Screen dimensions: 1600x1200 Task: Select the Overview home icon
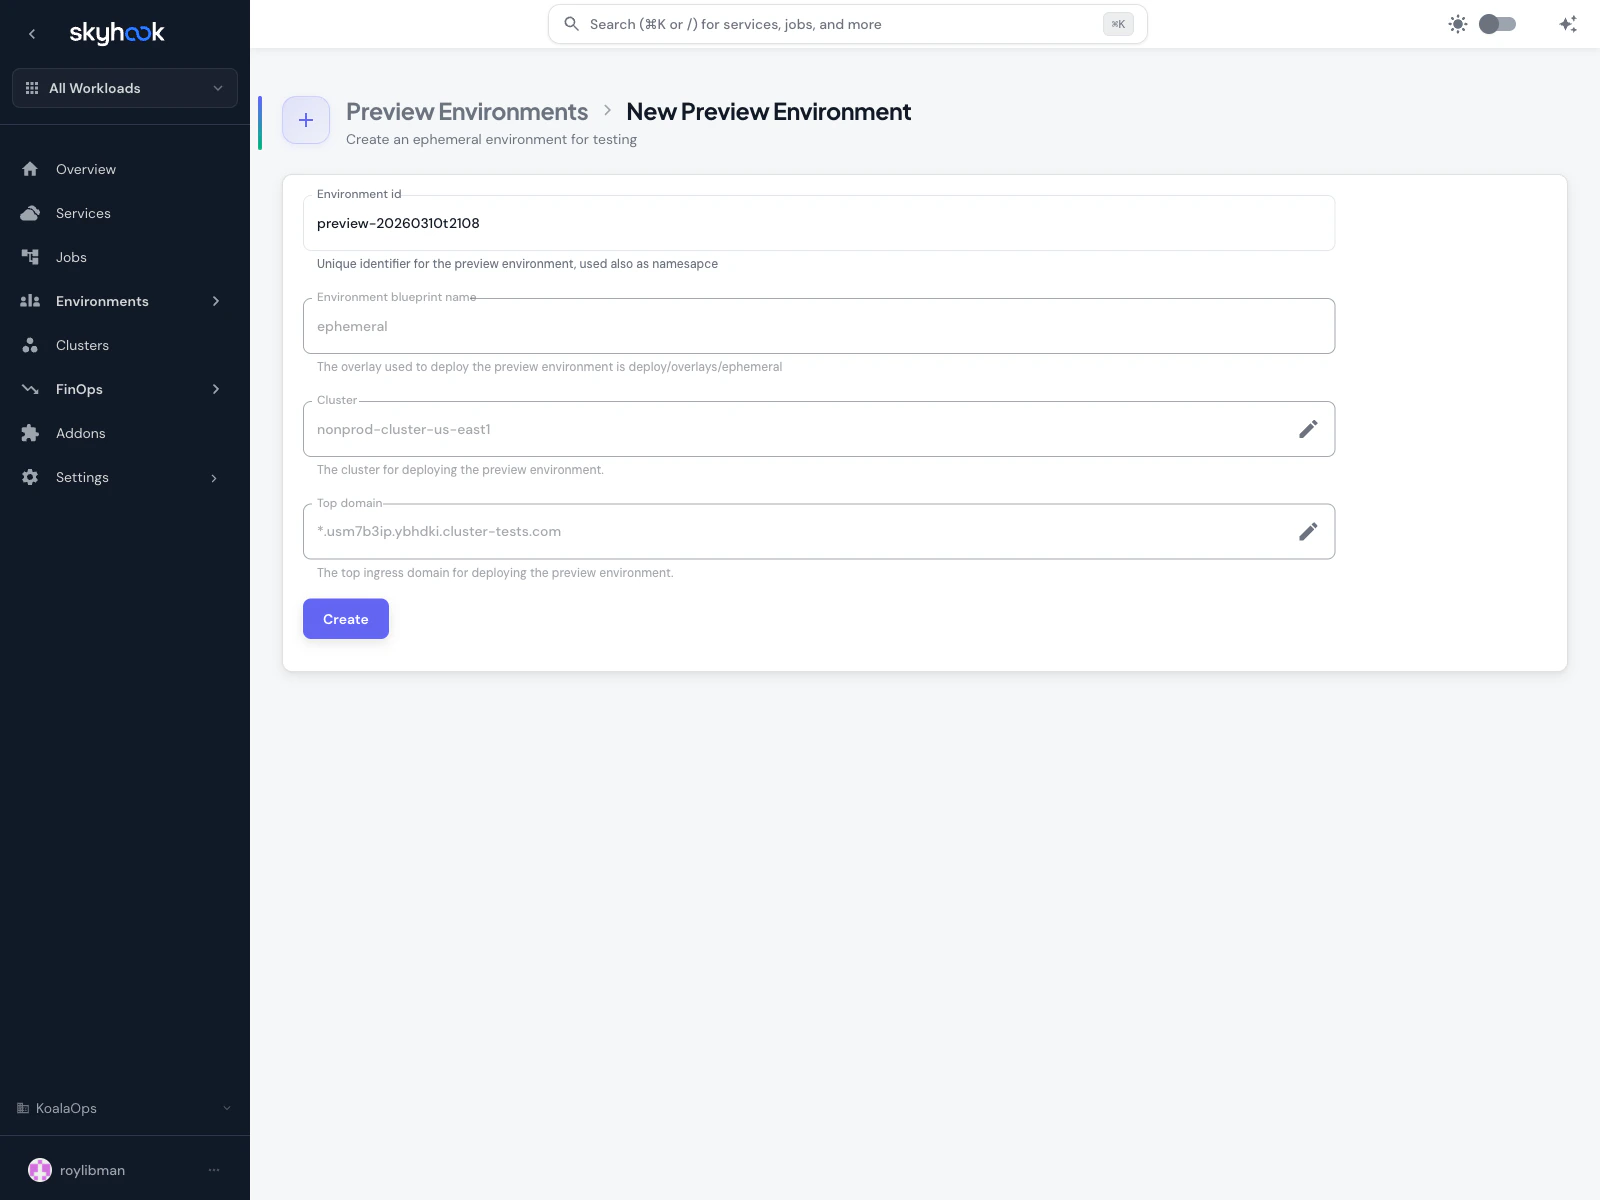click(30, 169)
